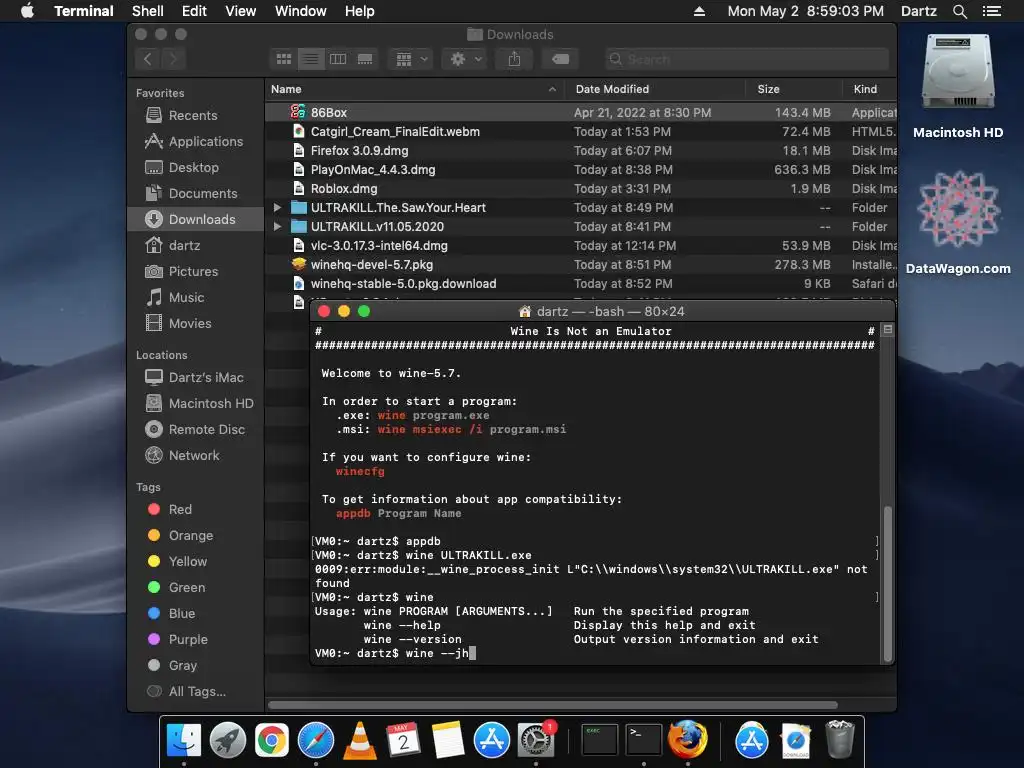The height and width of the screenshot is (768, 1024).
Task: Open the Terminal application menu
Action: [x=84, y=11]
